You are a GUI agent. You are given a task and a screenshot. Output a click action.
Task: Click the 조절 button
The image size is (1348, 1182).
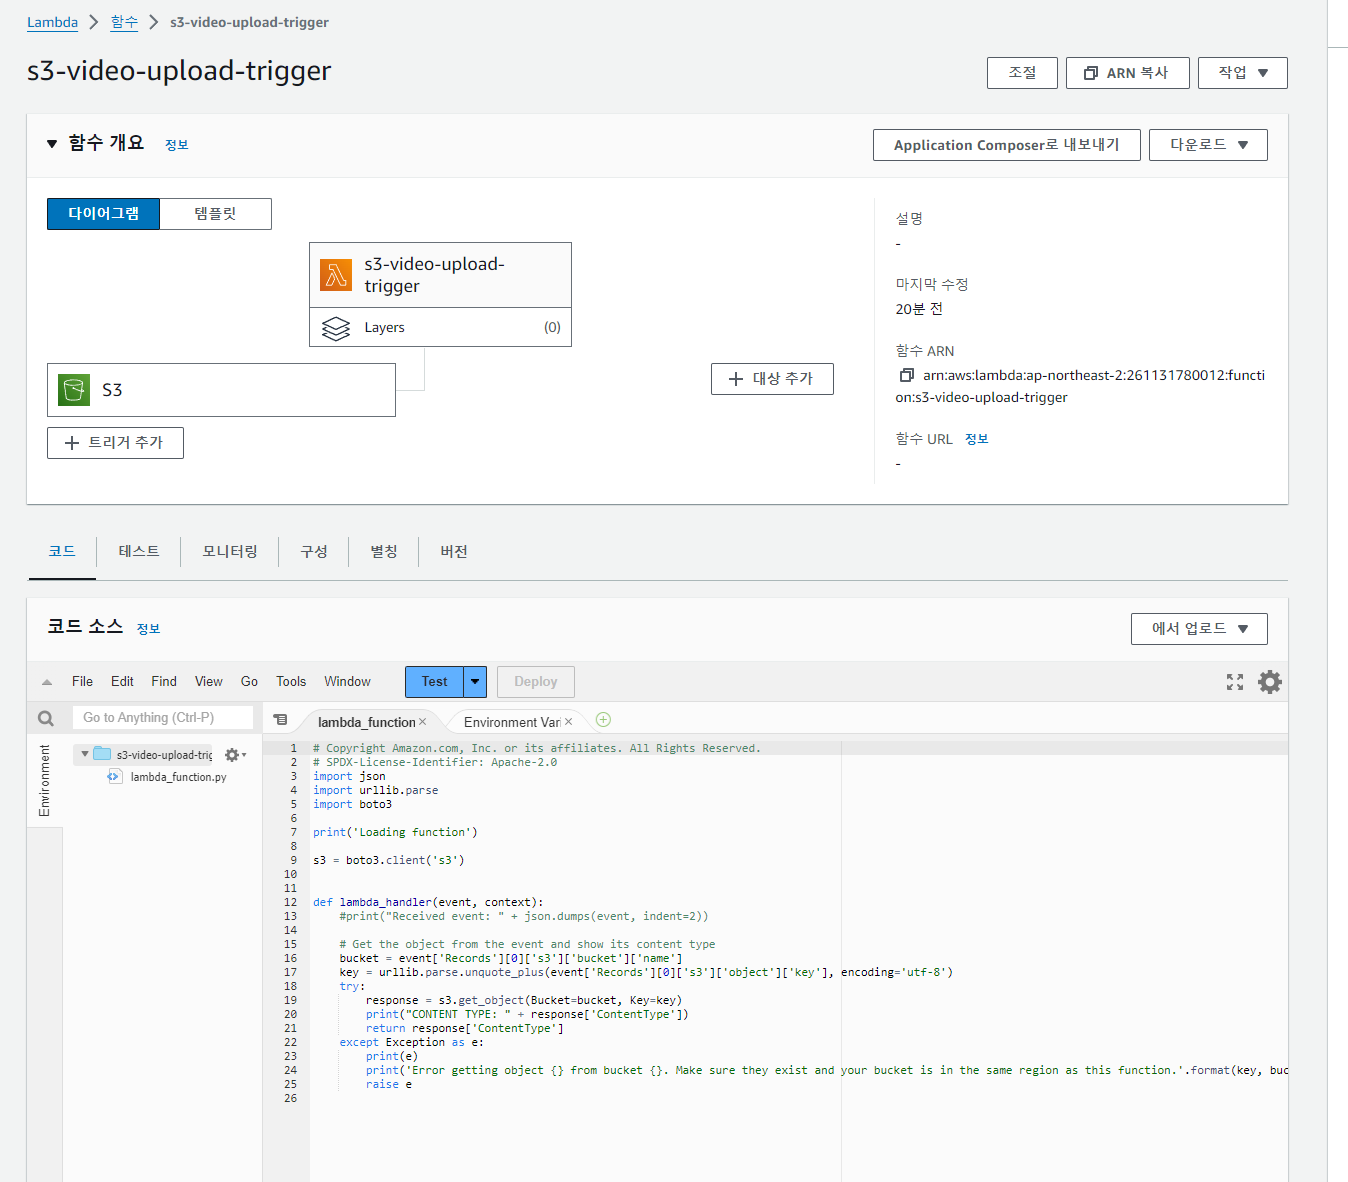click(1022, 73)
